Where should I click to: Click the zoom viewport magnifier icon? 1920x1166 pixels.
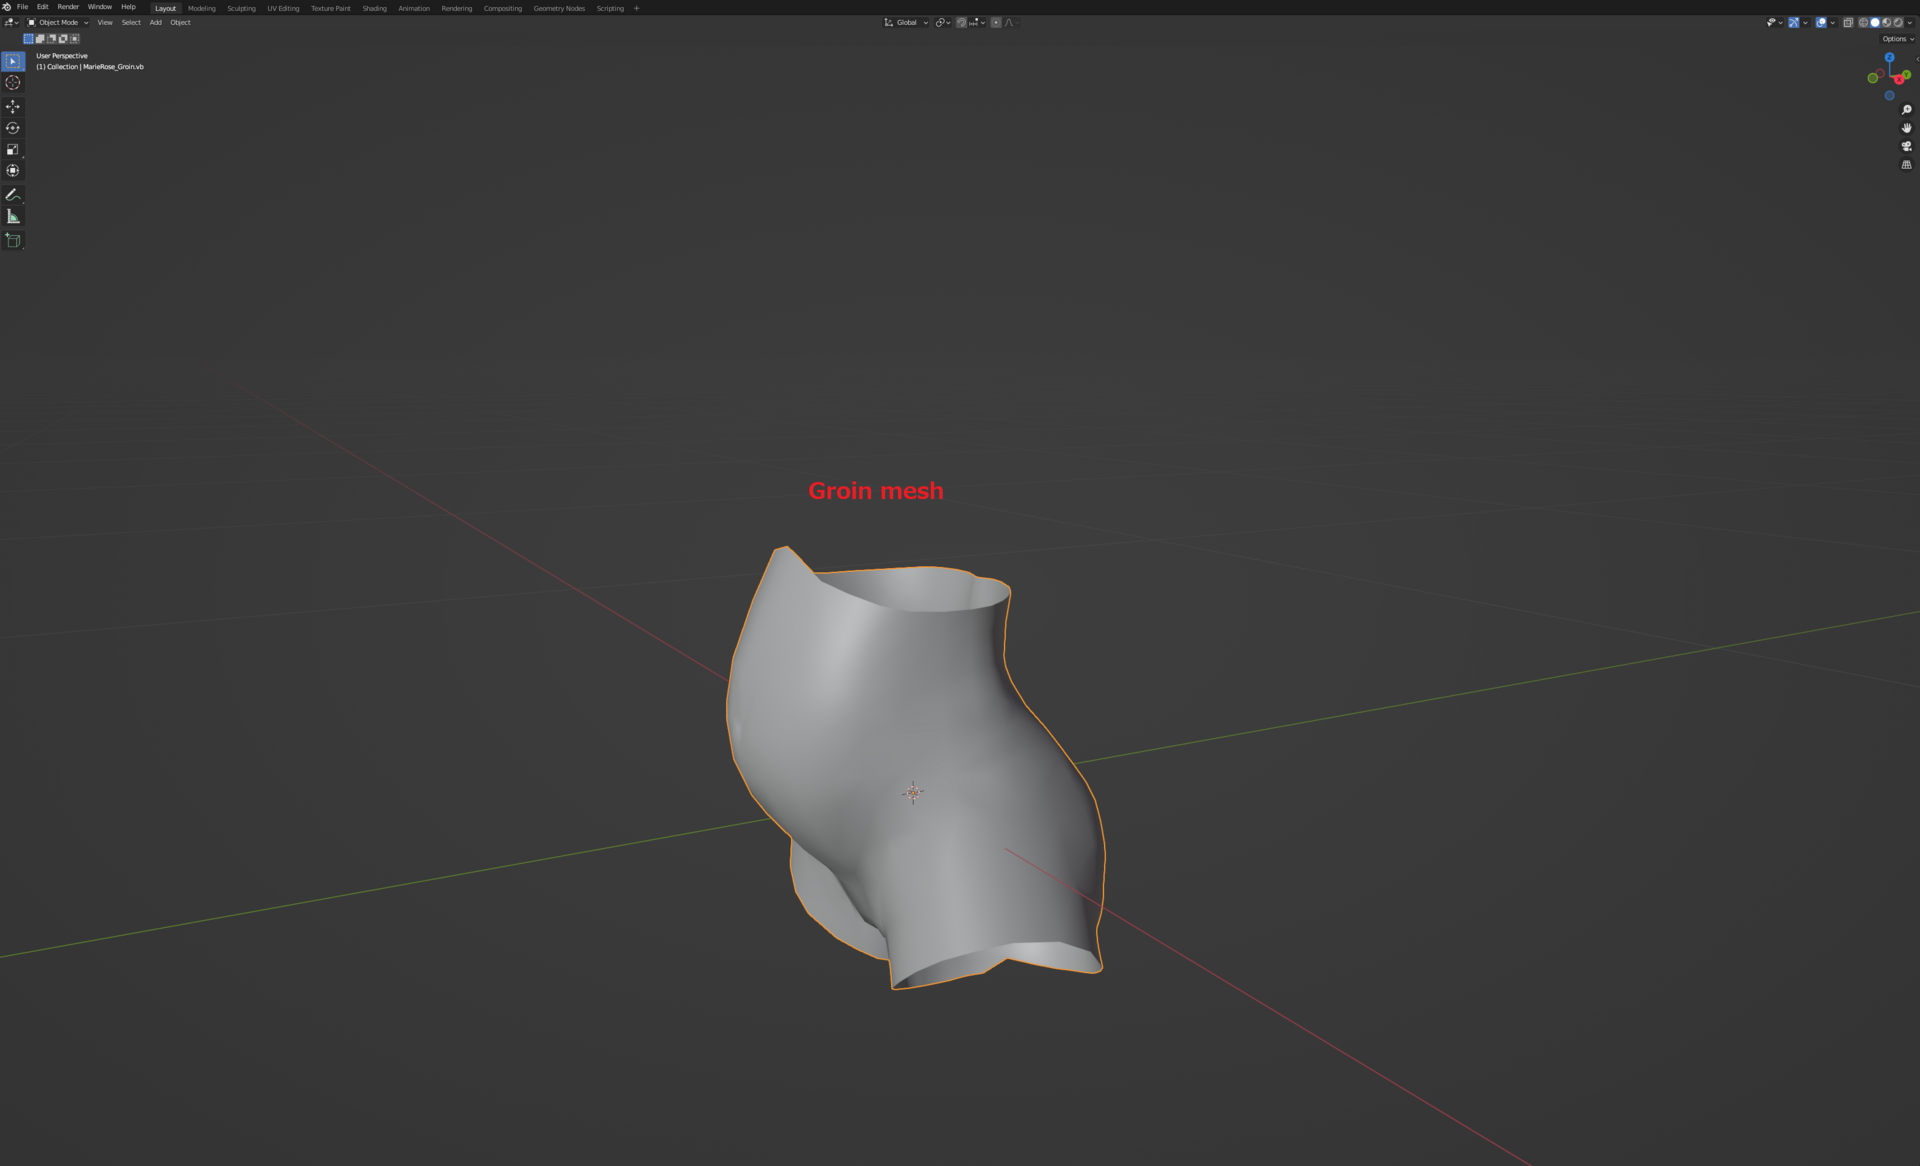pos(1906,110)
